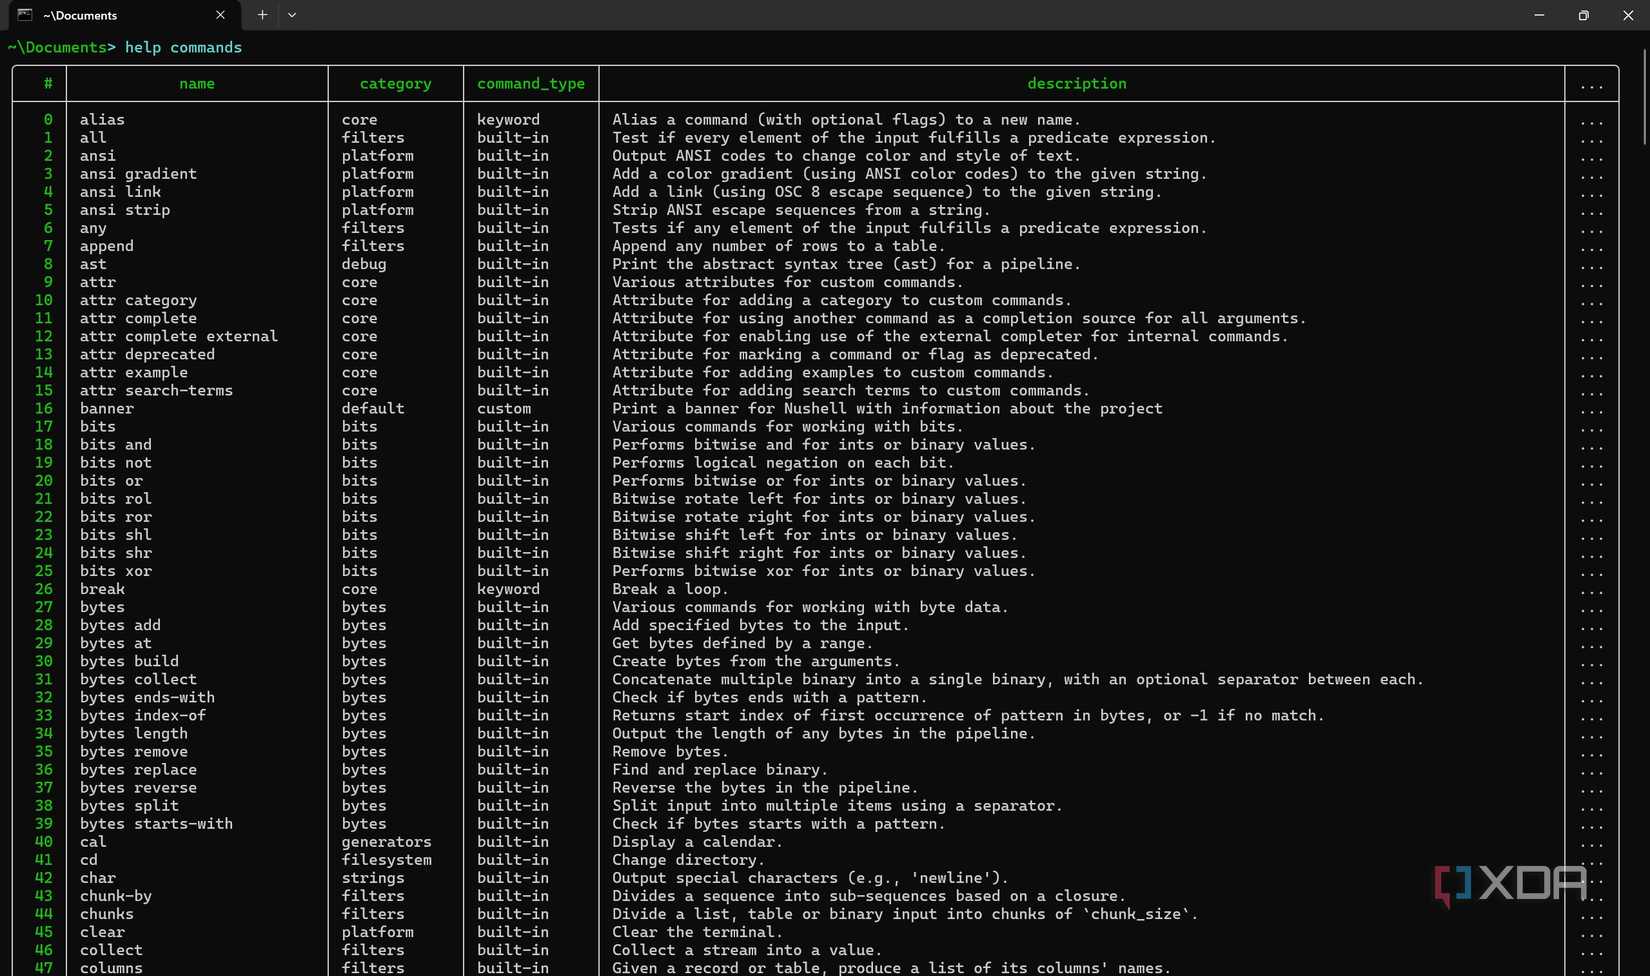Click the ellipsis header cell

point(1592,84)
